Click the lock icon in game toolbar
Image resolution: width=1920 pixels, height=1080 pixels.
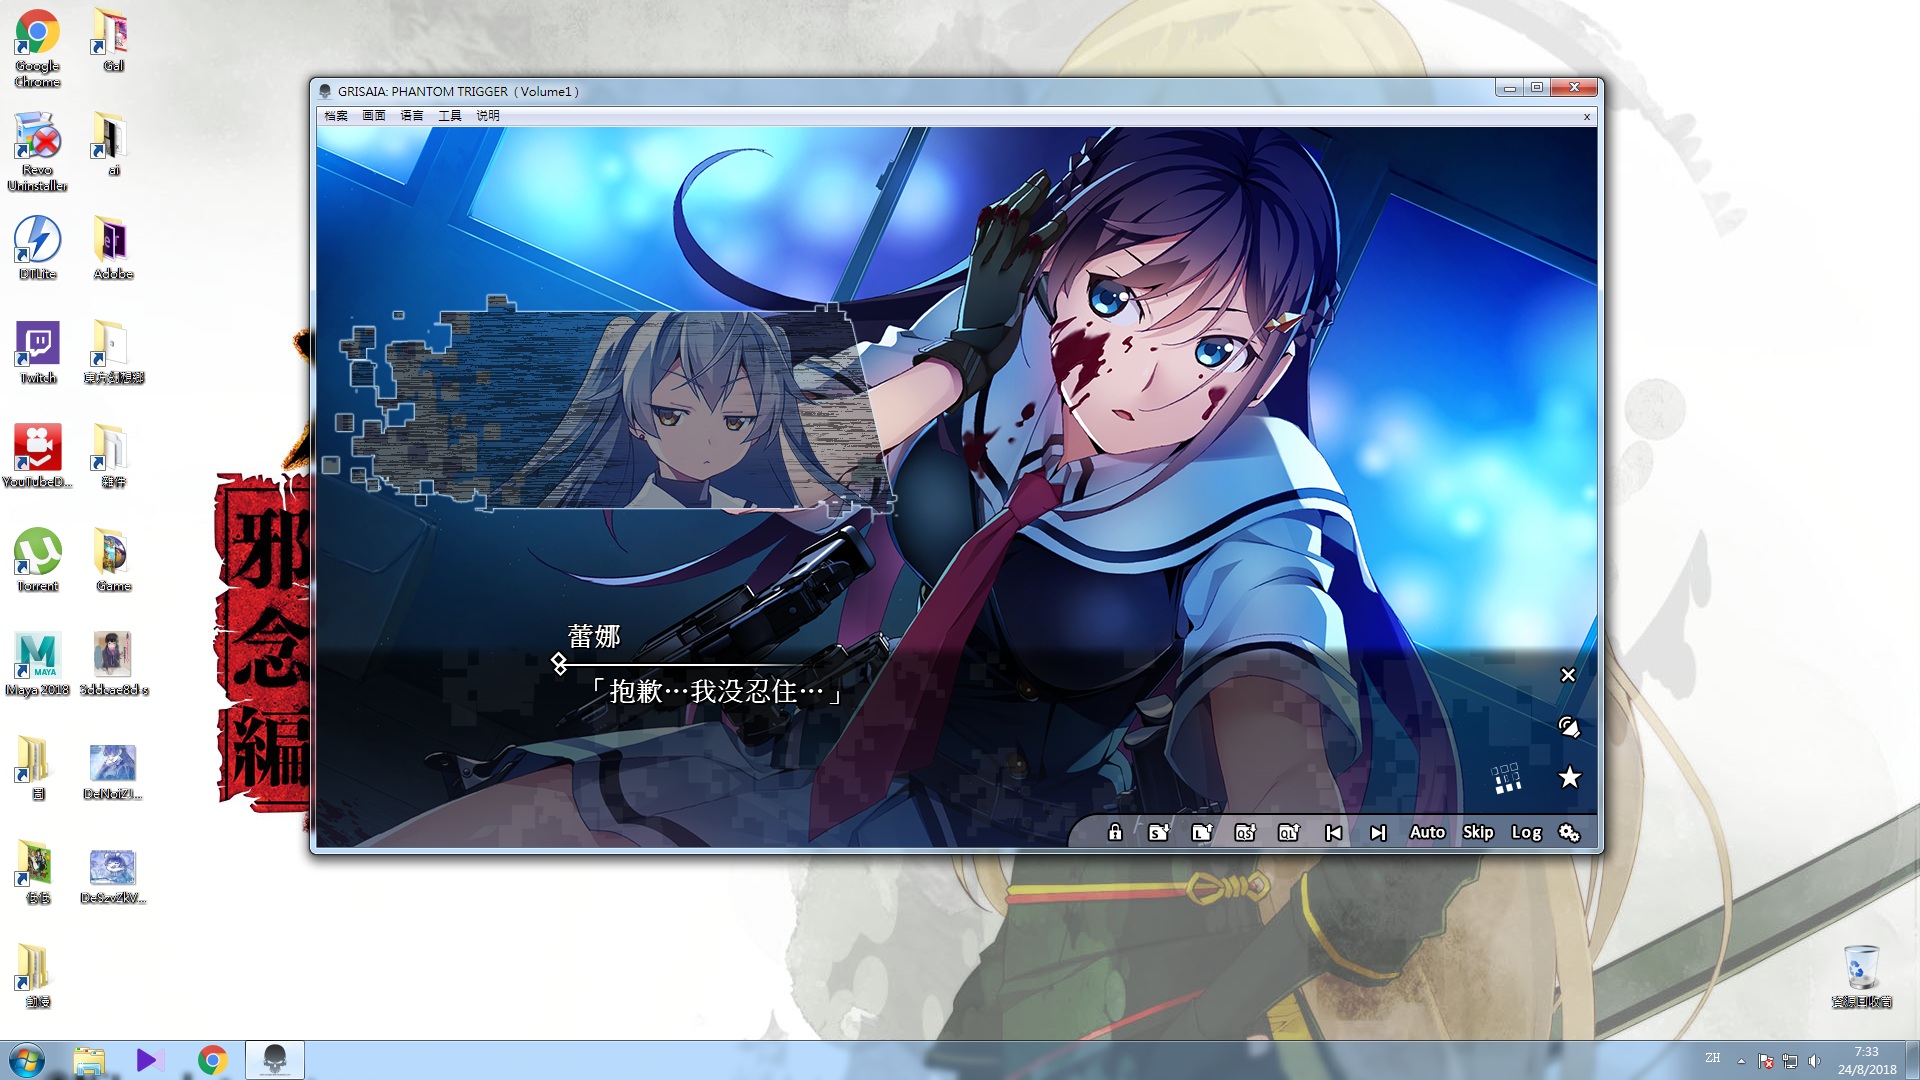(x=1115, y=832)
